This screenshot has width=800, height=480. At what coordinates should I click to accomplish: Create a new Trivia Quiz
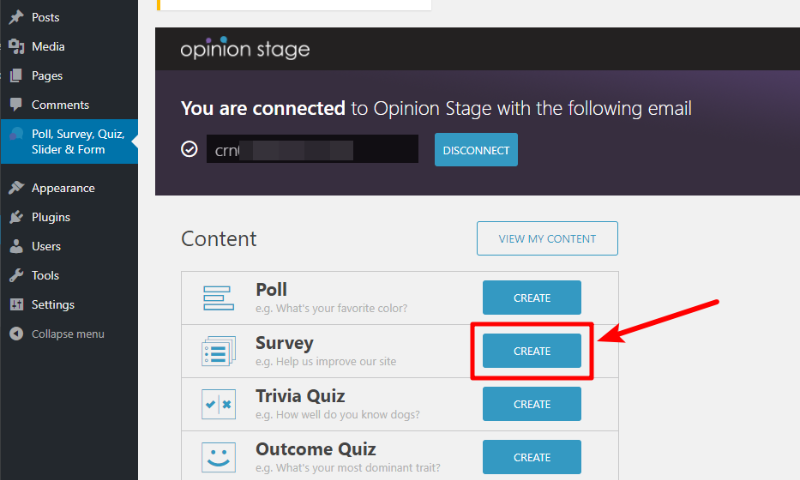click(x=532, y=404)
